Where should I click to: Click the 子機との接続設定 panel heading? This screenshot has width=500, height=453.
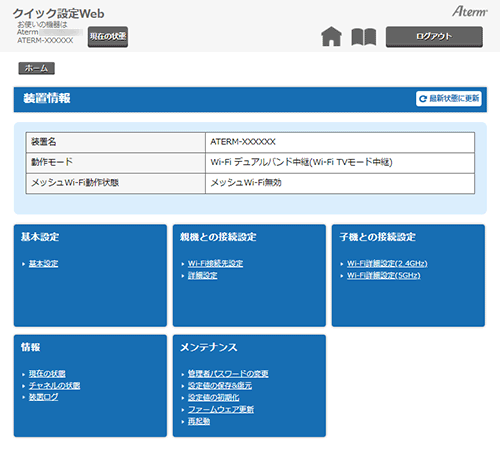[x=377, y=237]
